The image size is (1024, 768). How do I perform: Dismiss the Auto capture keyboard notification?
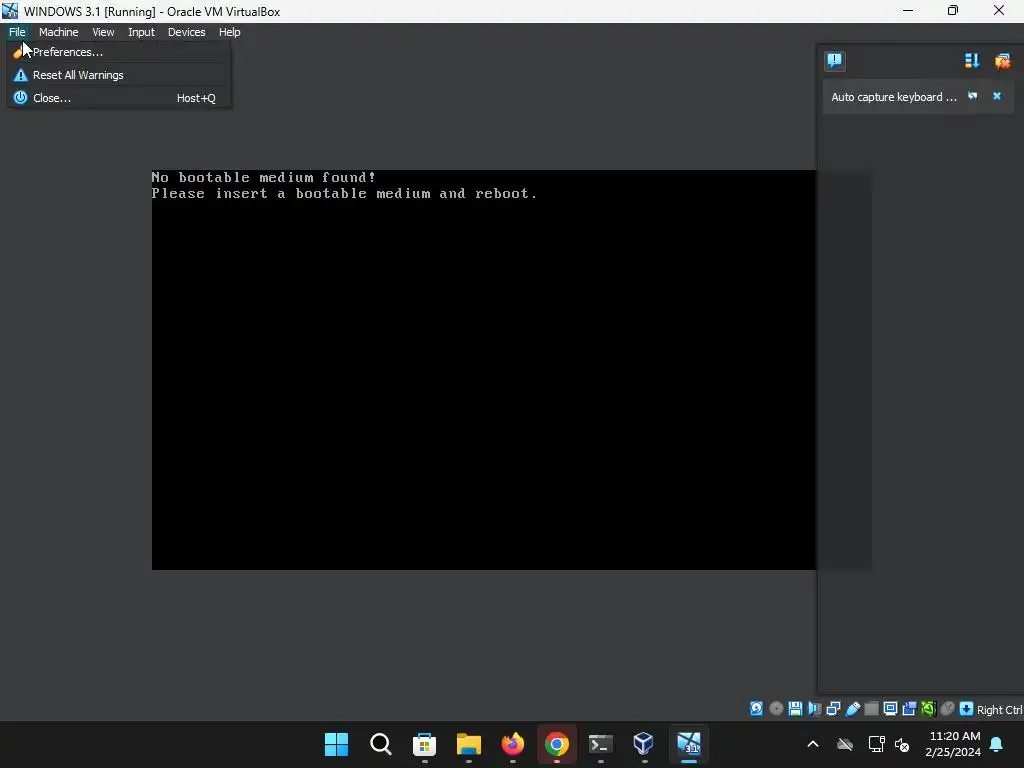(997, 96)
